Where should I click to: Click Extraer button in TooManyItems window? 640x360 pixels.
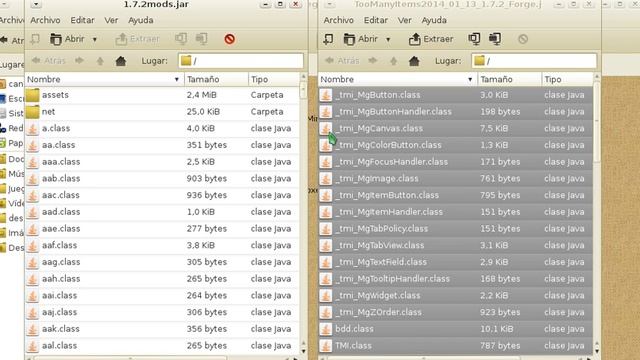click(x=431, y=39)
